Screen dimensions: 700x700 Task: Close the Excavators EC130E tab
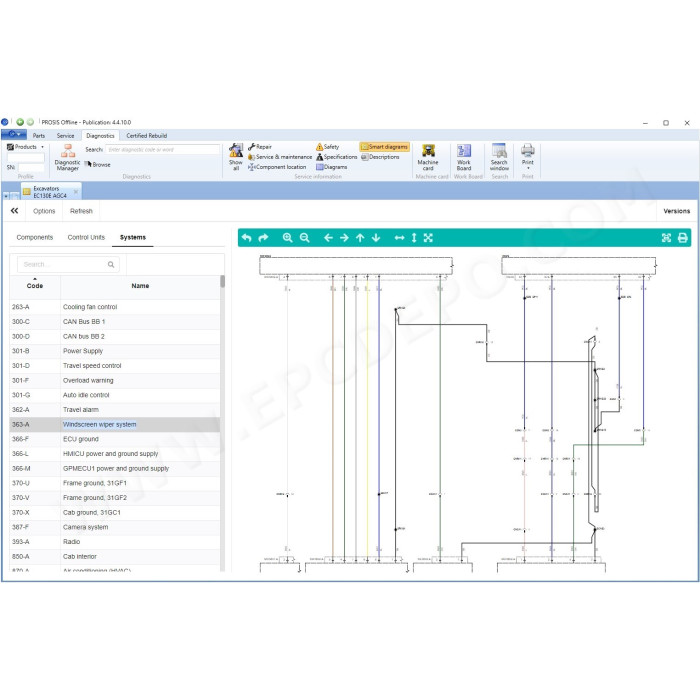[76, 192]
